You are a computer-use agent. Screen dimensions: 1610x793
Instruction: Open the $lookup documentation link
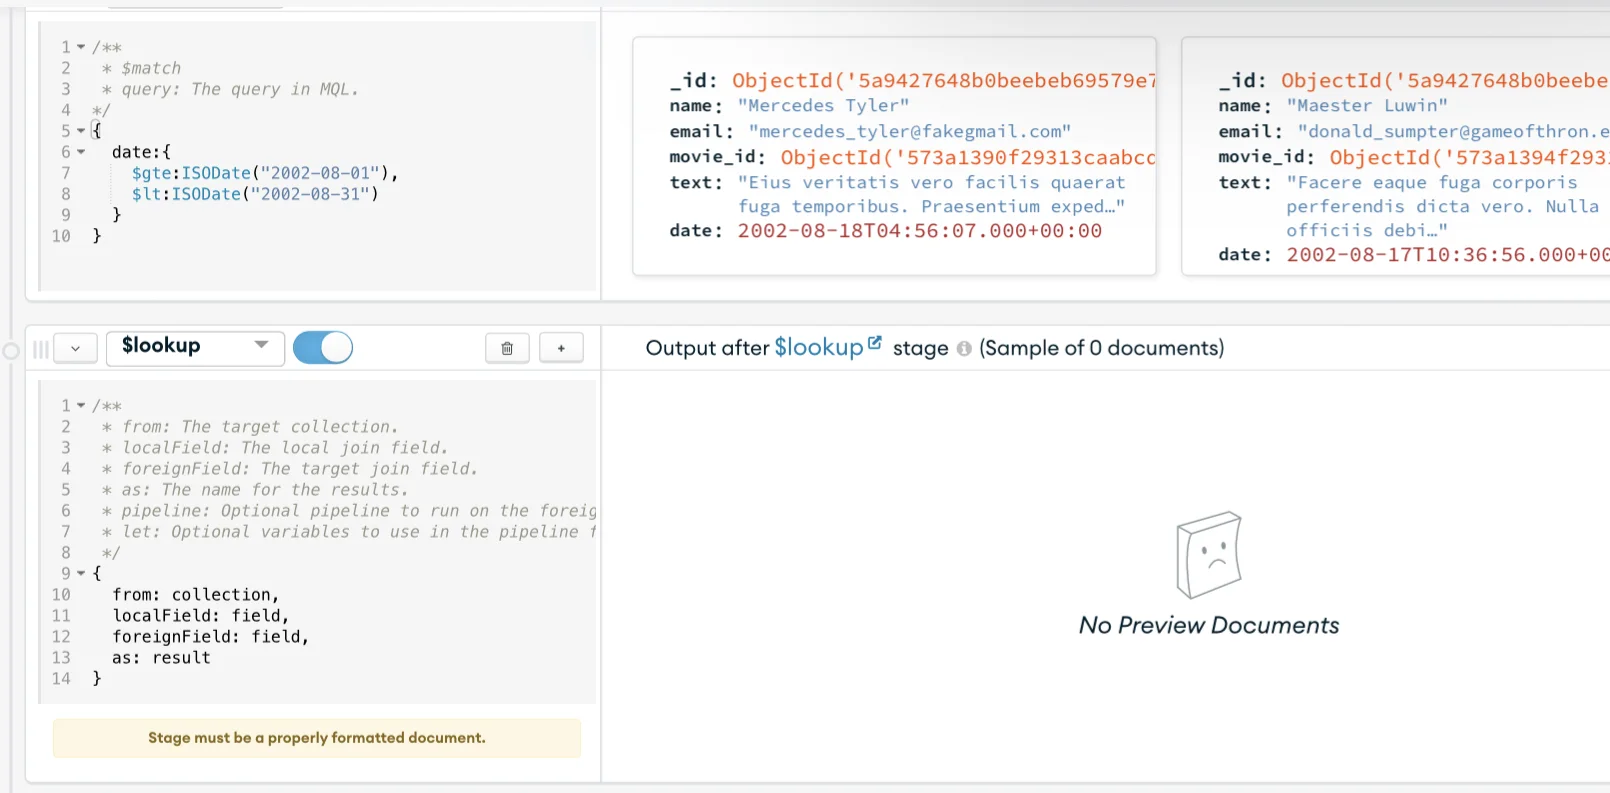[818, 347]
